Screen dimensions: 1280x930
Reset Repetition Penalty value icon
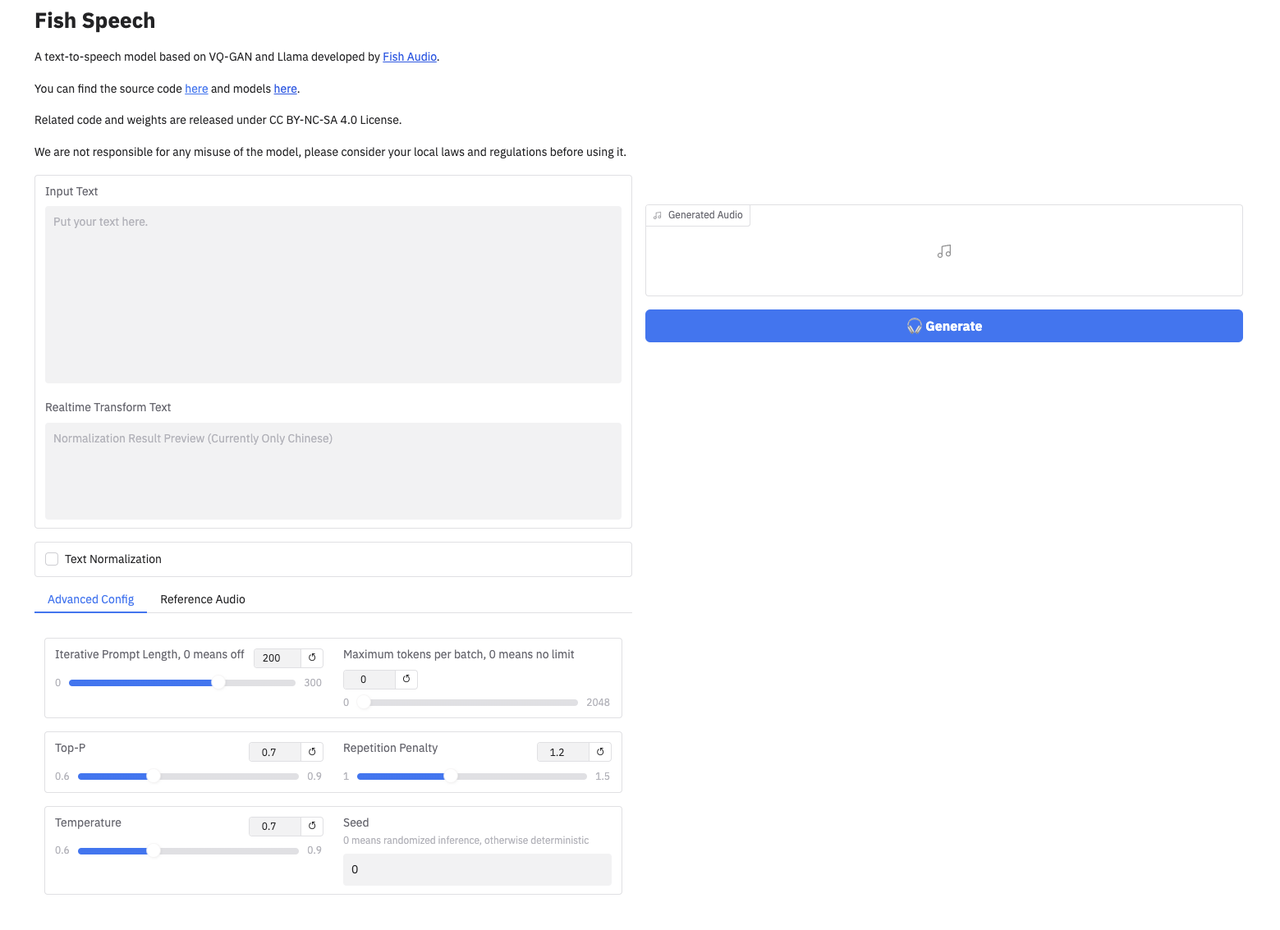click(600, 752)
